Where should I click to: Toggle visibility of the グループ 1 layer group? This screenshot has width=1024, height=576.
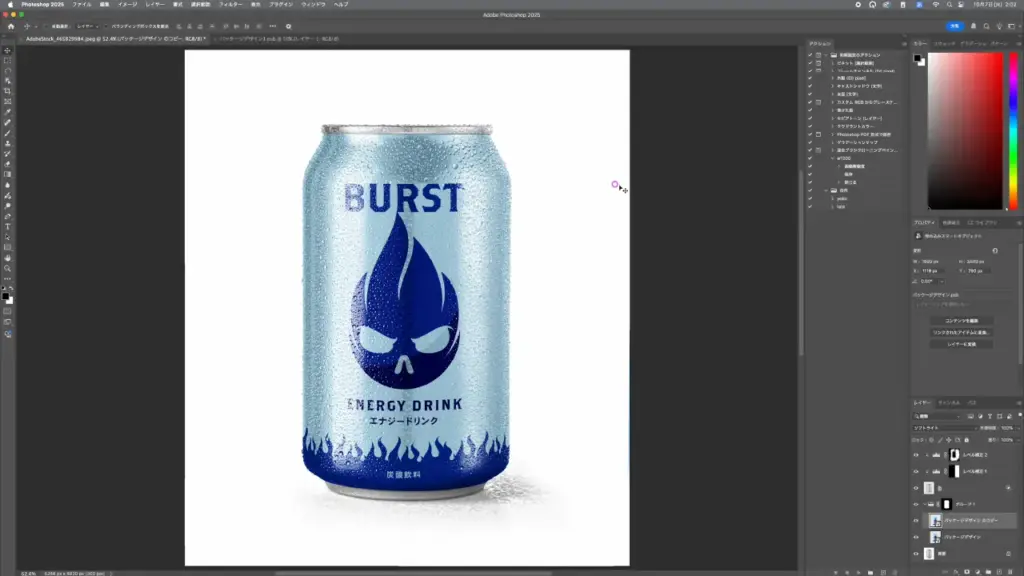[916, 504]
